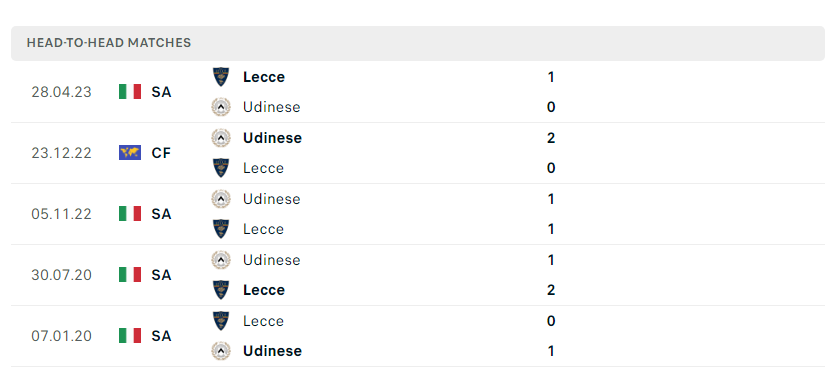Click Udinese crest in 28.04.23 match

point(221,107)
